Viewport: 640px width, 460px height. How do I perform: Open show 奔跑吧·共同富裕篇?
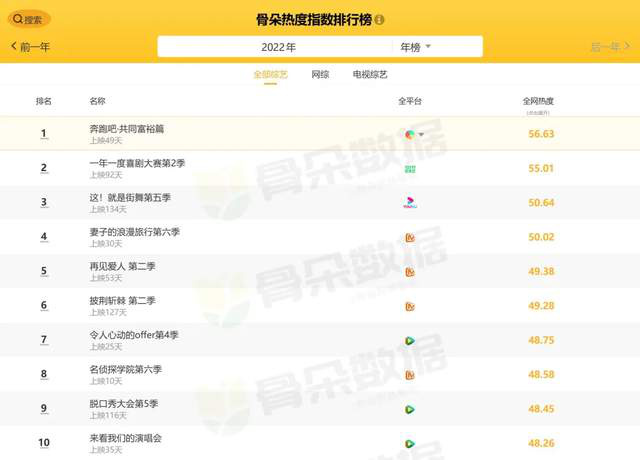127,129
